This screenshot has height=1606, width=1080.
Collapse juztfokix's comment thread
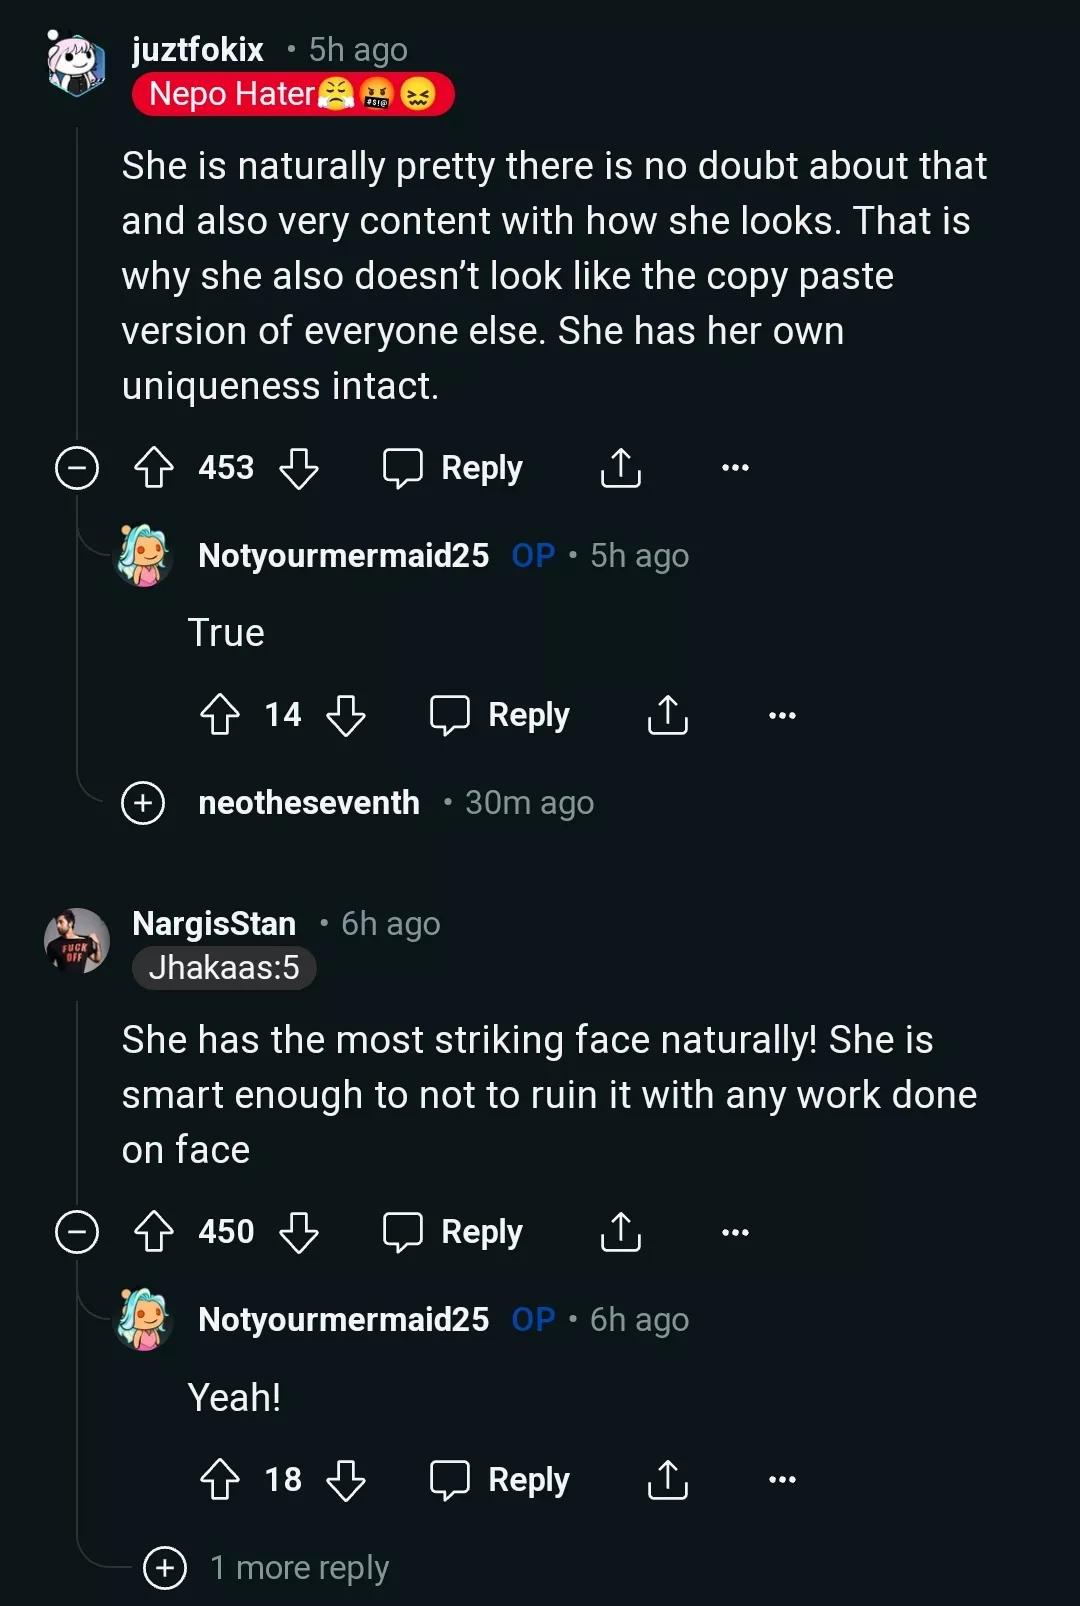[77, 467]
